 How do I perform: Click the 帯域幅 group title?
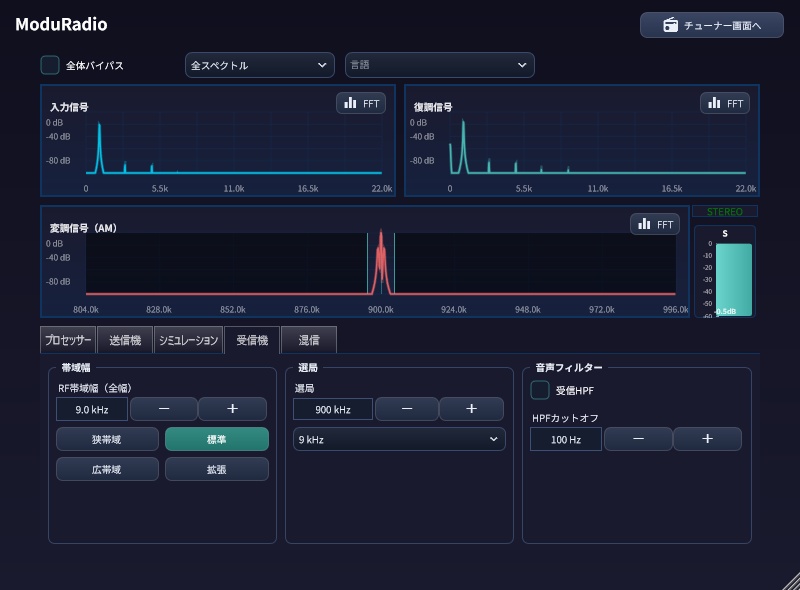(76, 367)
